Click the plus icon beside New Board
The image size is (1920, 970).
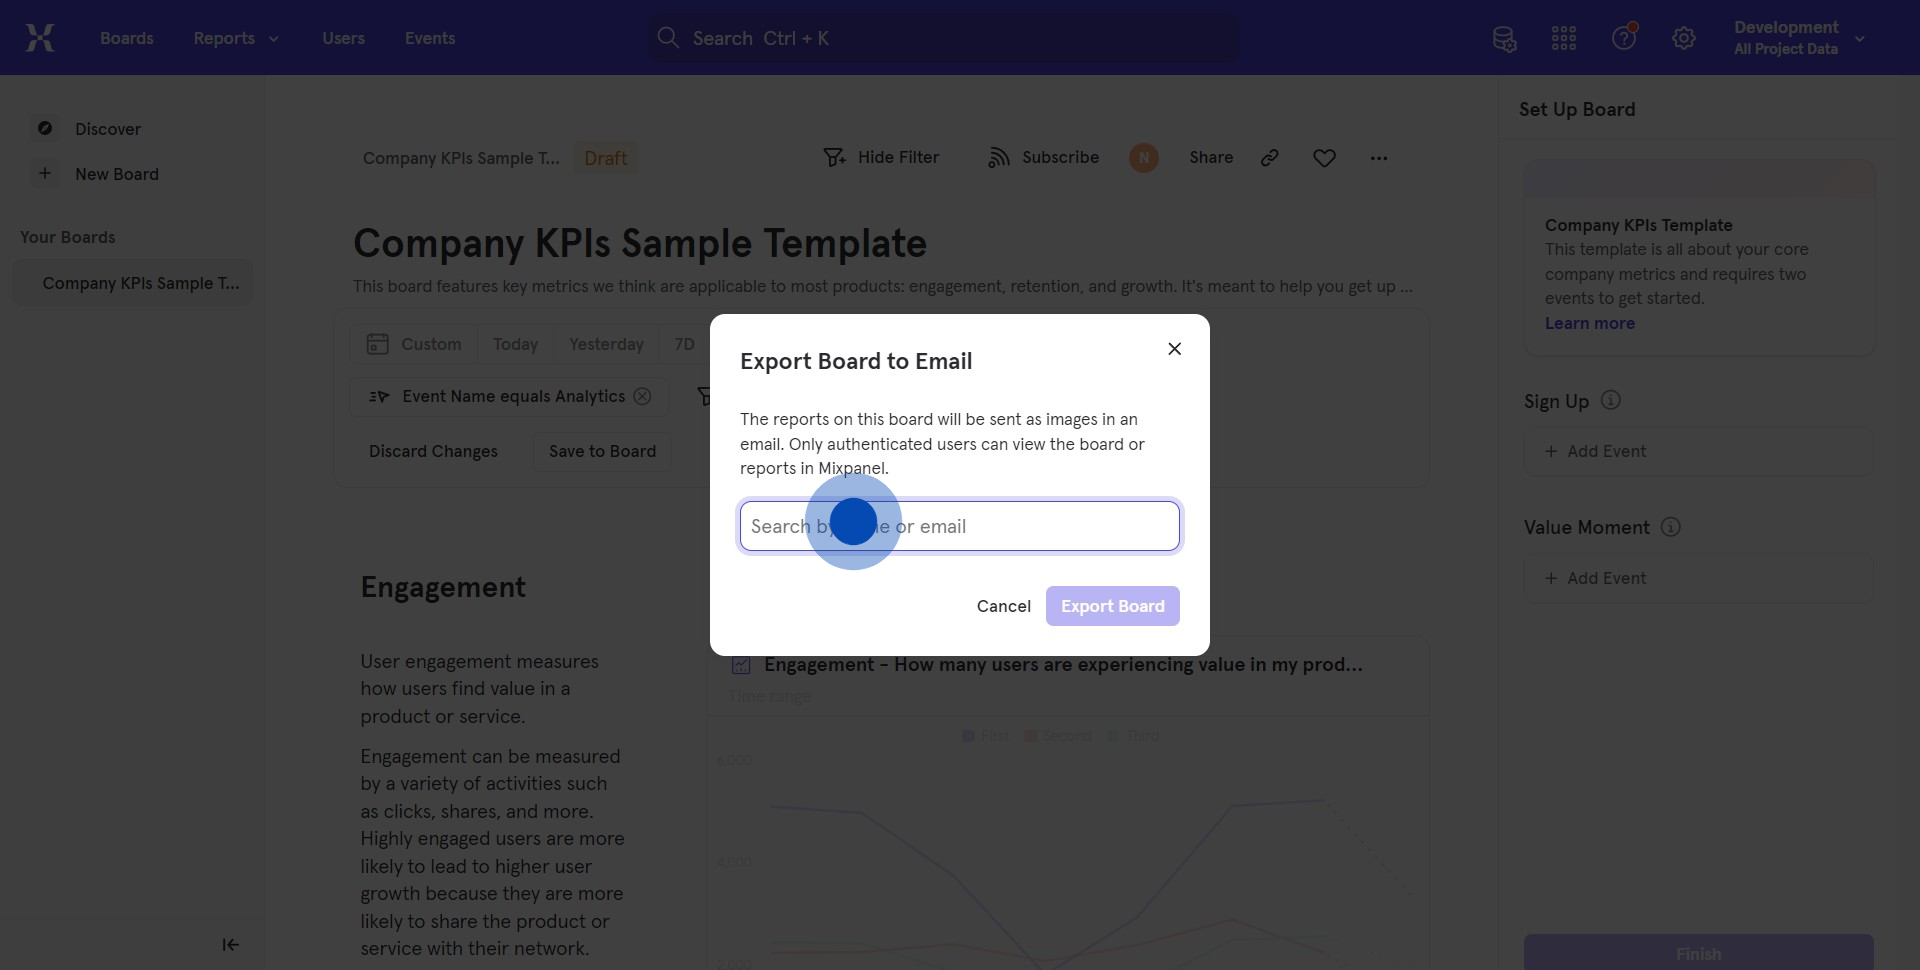pos(45,174)
